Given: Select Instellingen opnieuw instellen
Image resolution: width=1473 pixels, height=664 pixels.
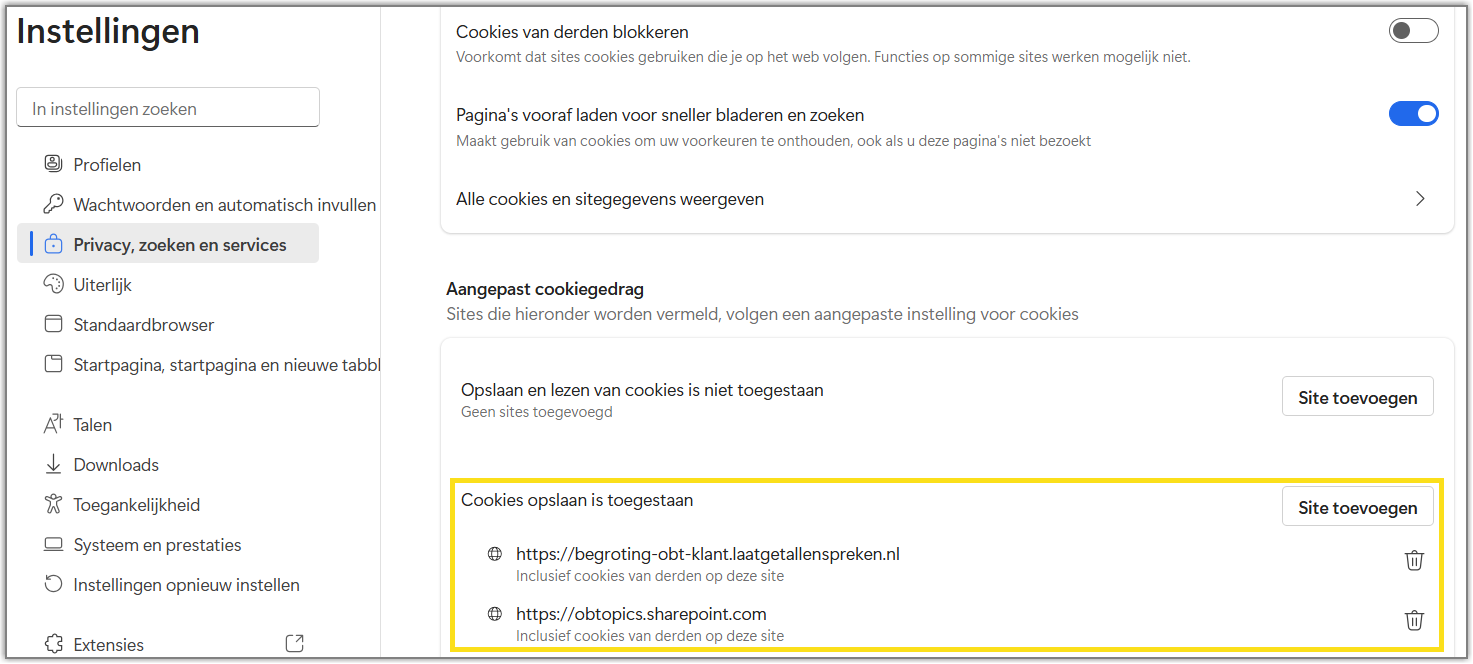Looking at the screenshot, I should [186, 585].
